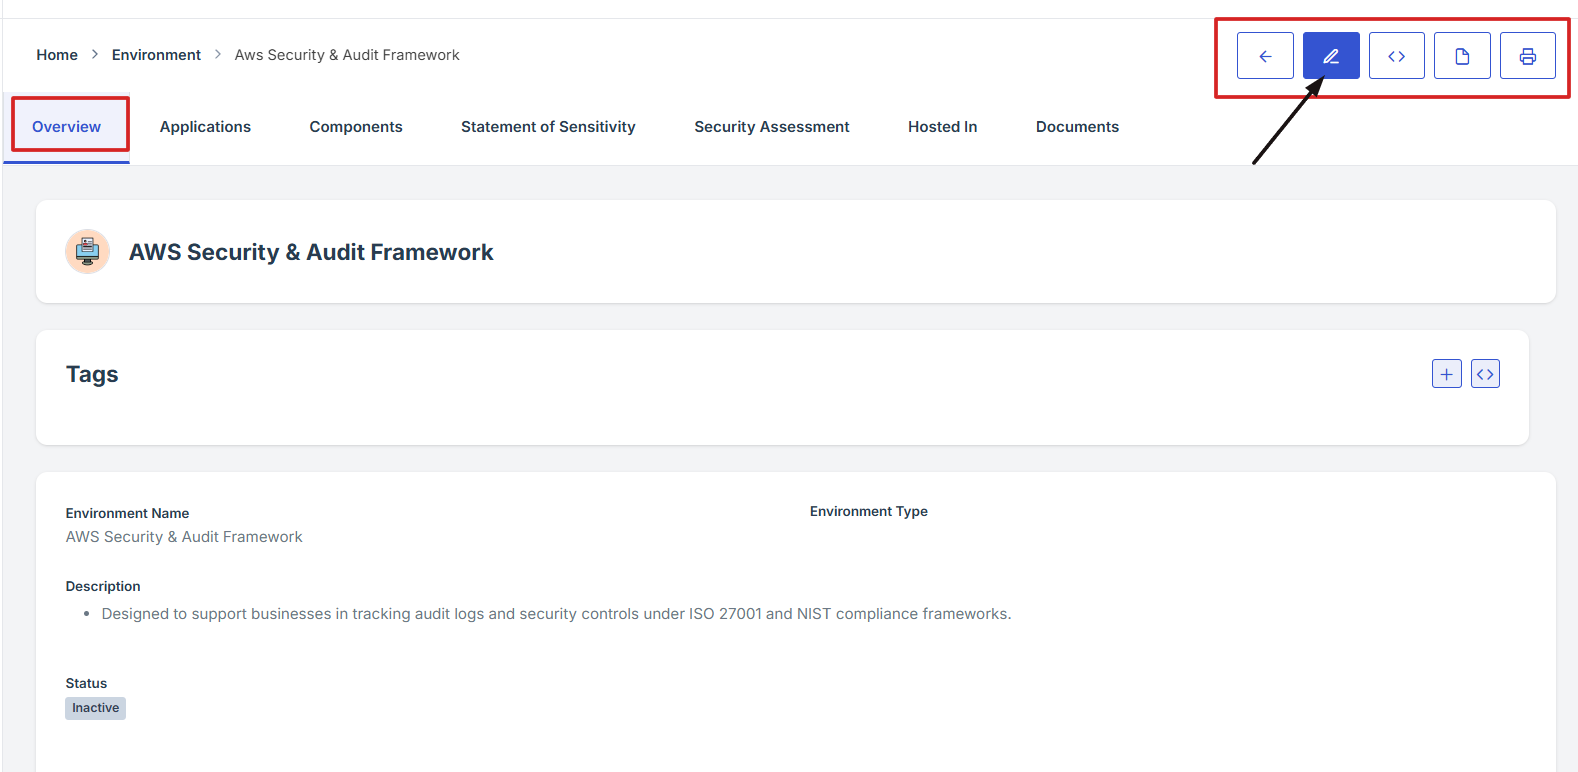Switch to the Applications tab
Viewport: 1578px width, 772px height.
[205, 127]
